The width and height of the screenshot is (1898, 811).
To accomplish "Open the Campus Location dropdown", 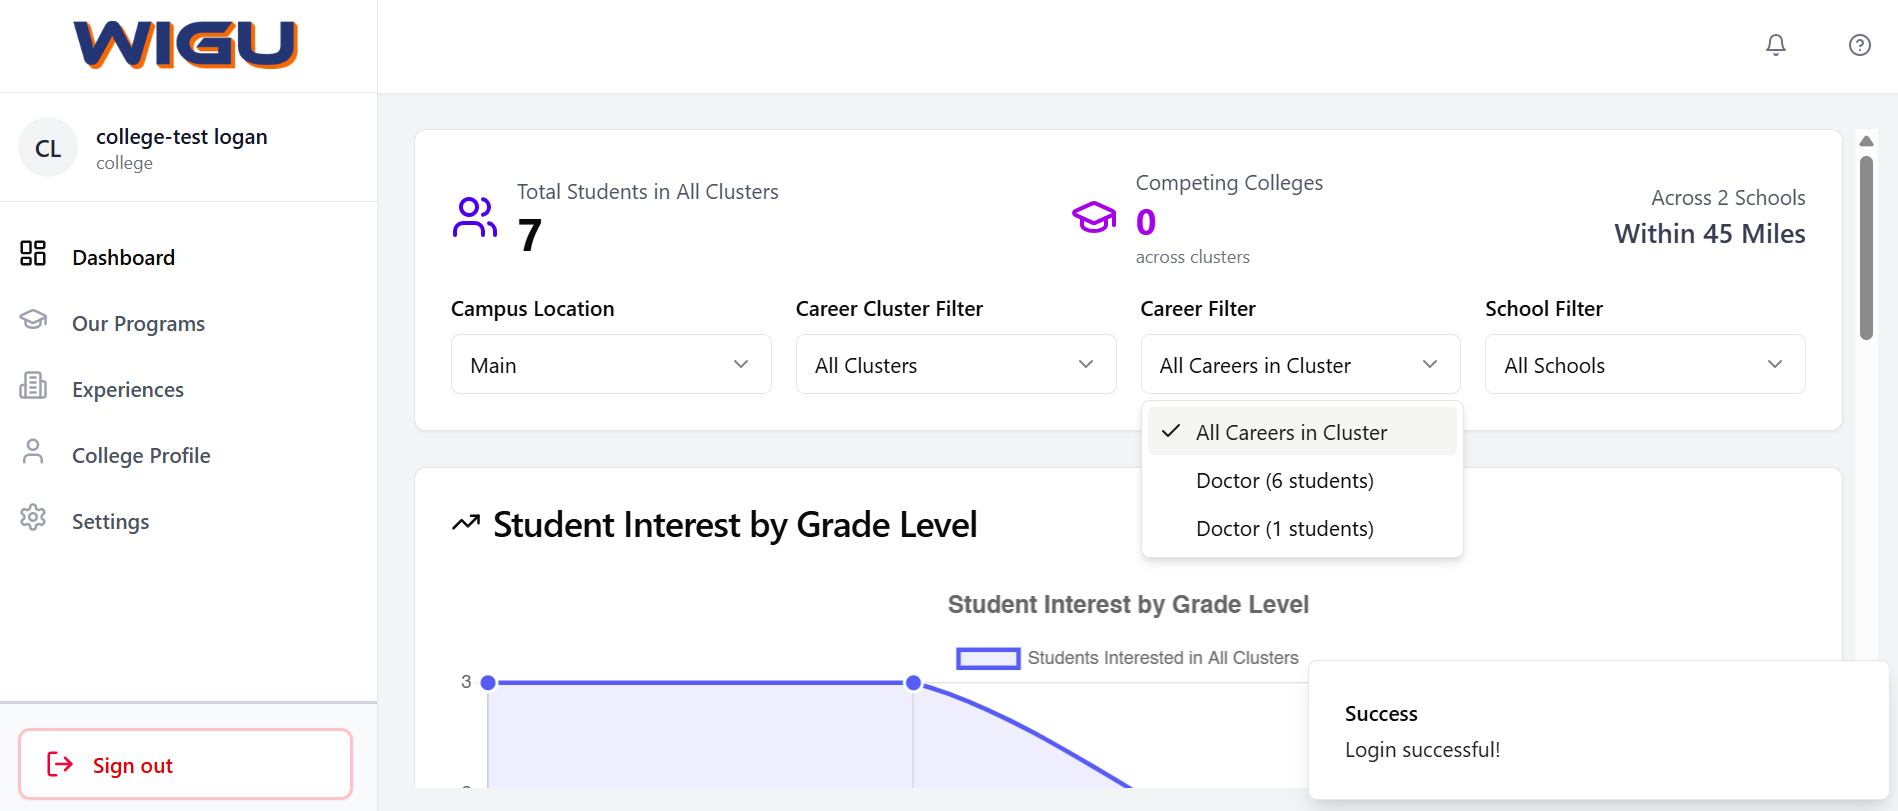I will click(611, 365).
